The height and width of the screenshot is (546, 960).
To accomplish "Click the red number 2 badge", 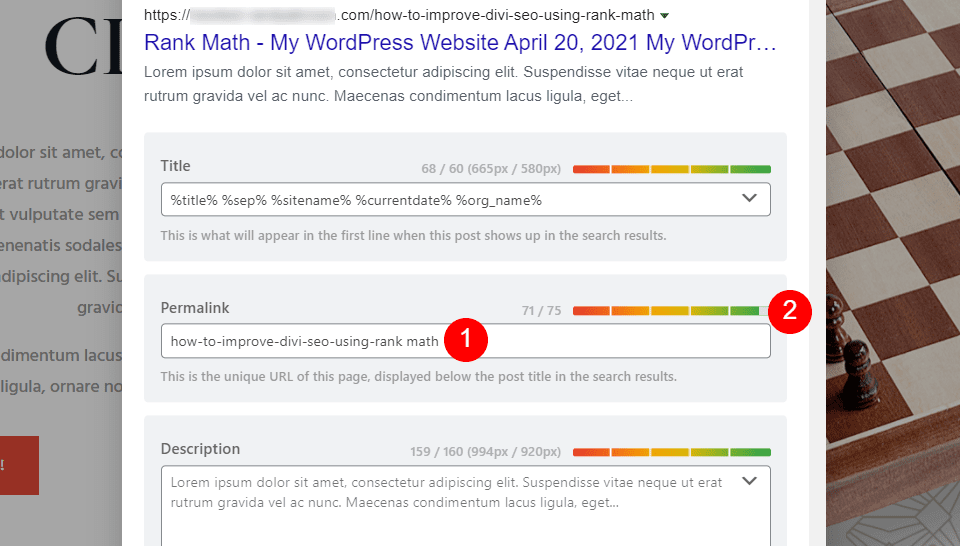I will click(x=790, y=310).
